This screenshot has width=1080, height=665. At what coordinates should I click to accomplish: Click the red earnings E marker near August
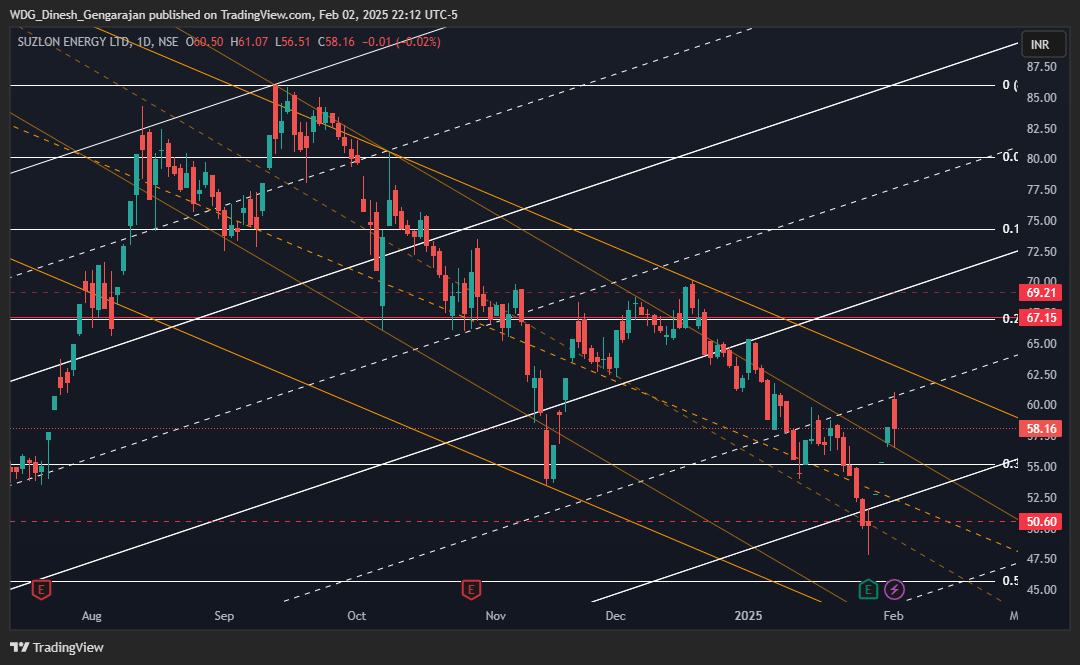[x=41, y=590]
